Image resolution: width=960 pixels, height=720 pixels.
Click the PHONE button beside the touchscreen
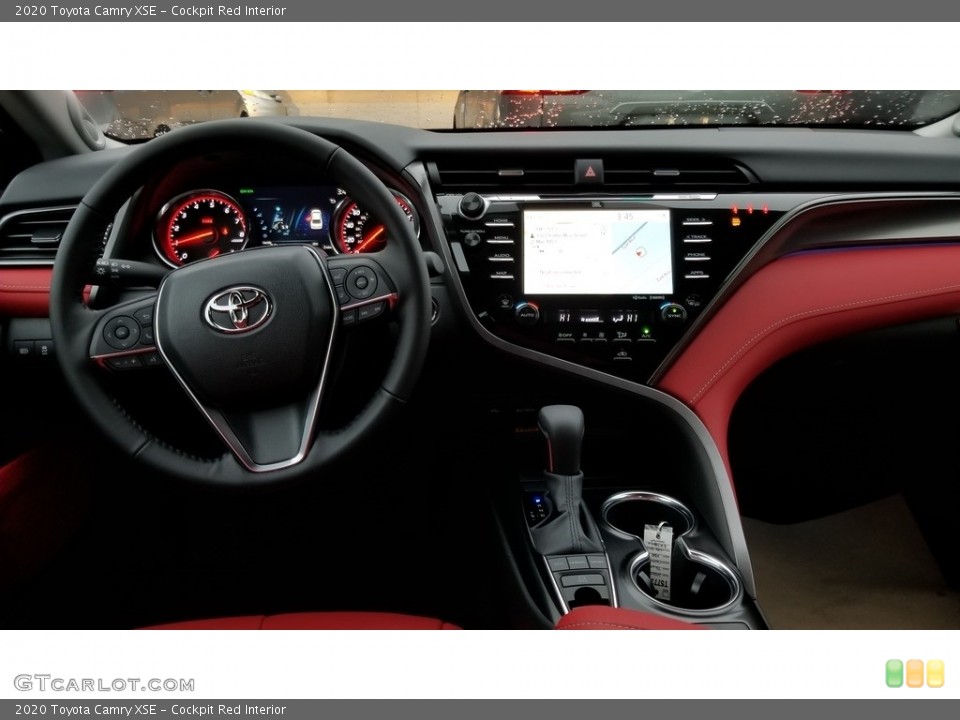tap(696, 257)
